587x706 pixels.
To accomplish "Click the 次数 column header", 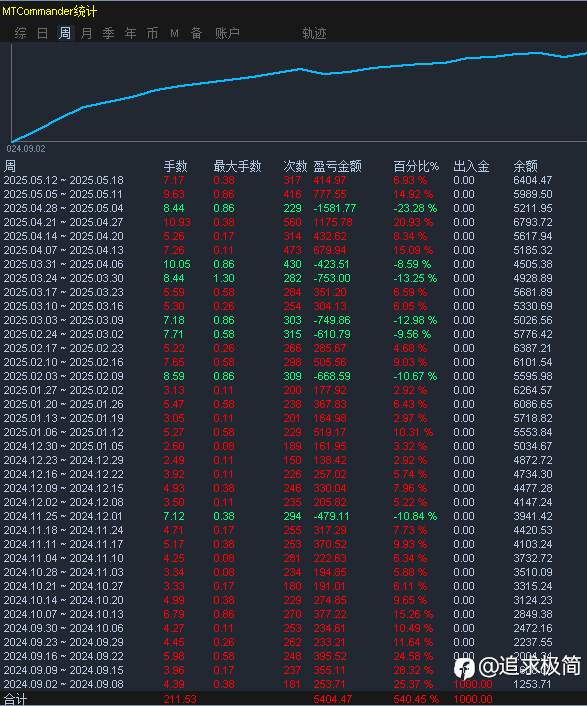I will pos(295,166).
